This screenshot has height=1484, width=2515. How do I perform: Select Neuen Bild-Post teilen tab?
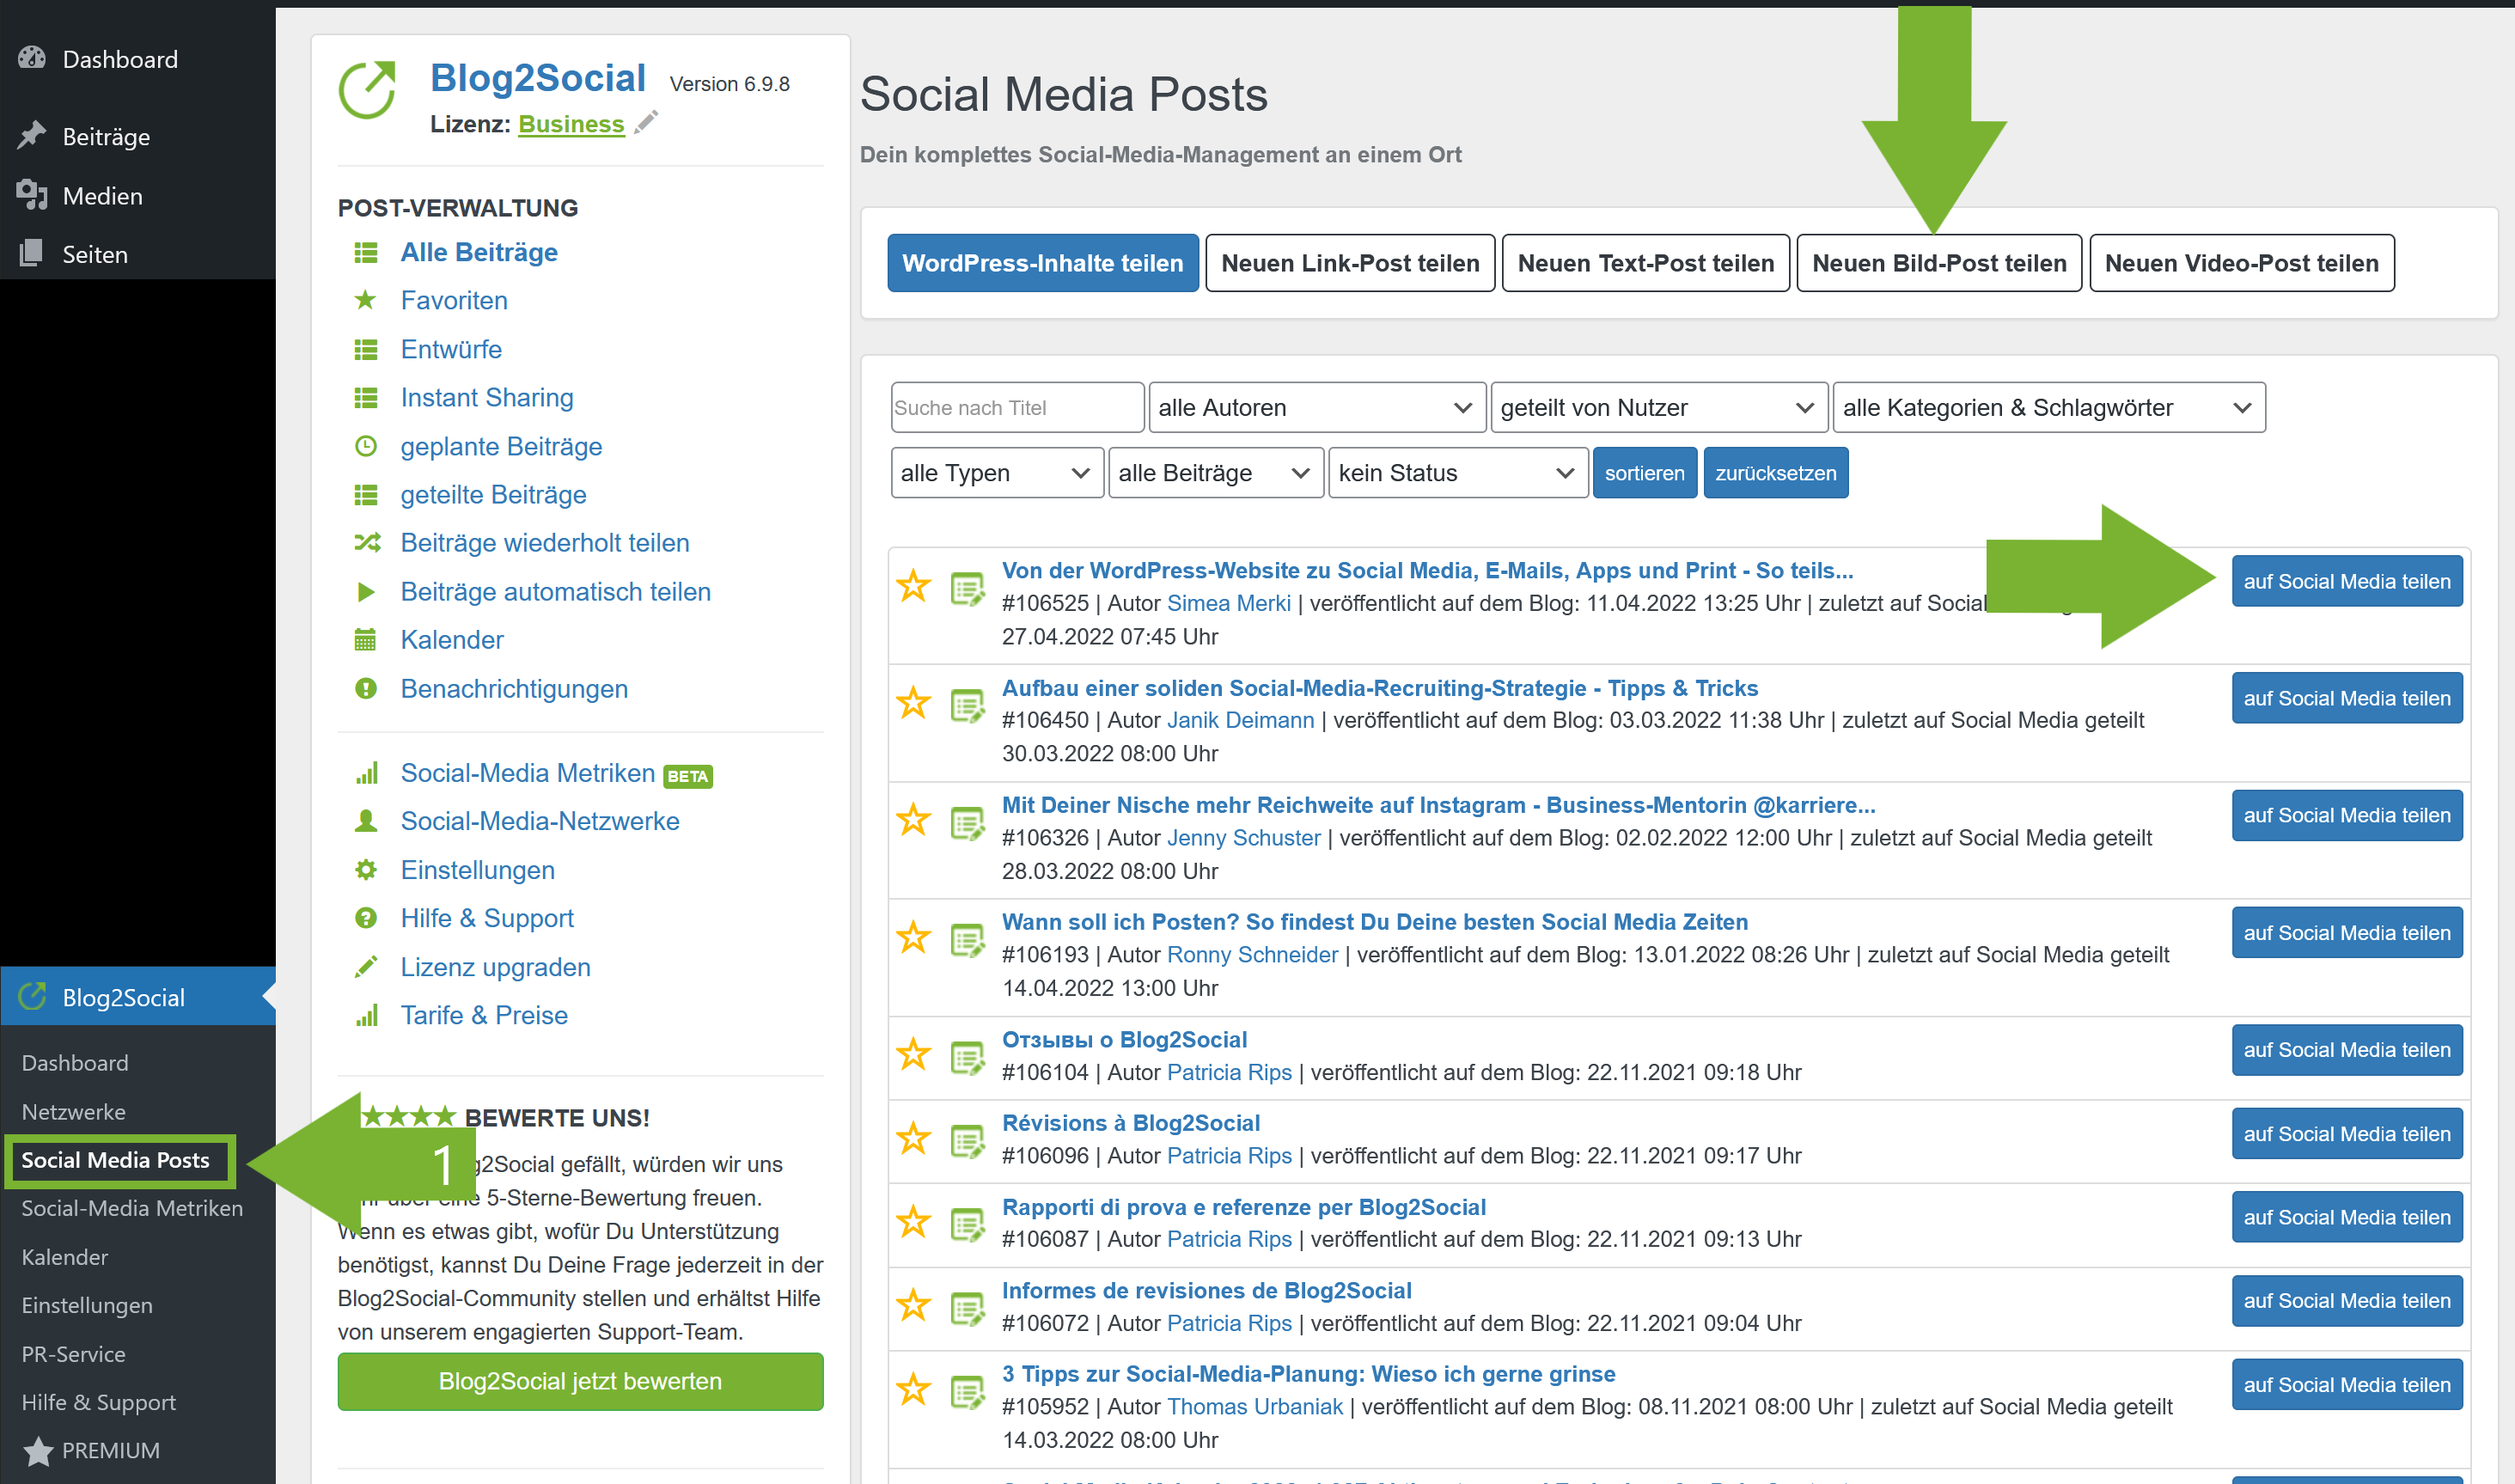pos(1939,263)
